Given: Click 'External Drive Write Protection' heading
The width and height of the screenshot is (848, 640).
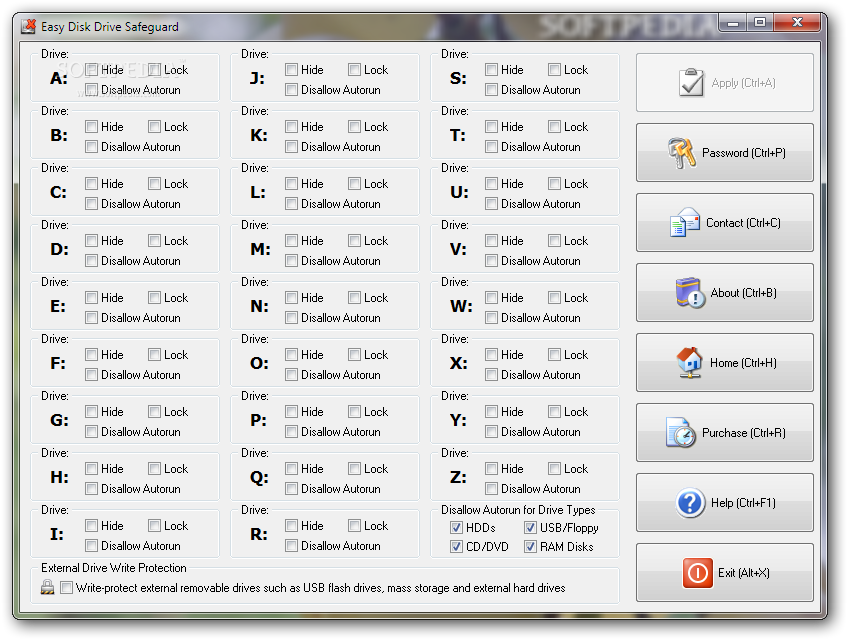Looking at the screenshot, I should tap(114, 568).
